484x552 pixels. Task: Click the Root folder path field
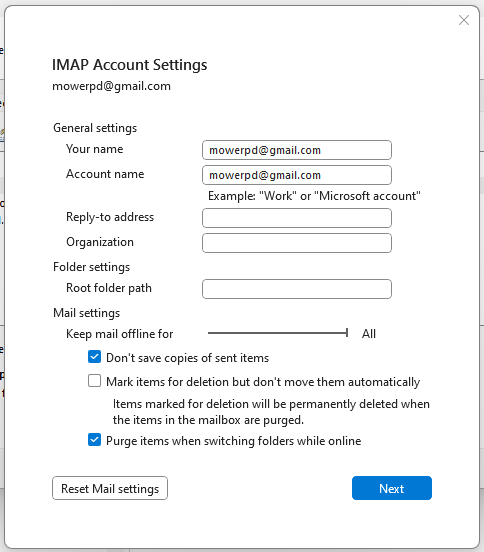coord(297,289)
